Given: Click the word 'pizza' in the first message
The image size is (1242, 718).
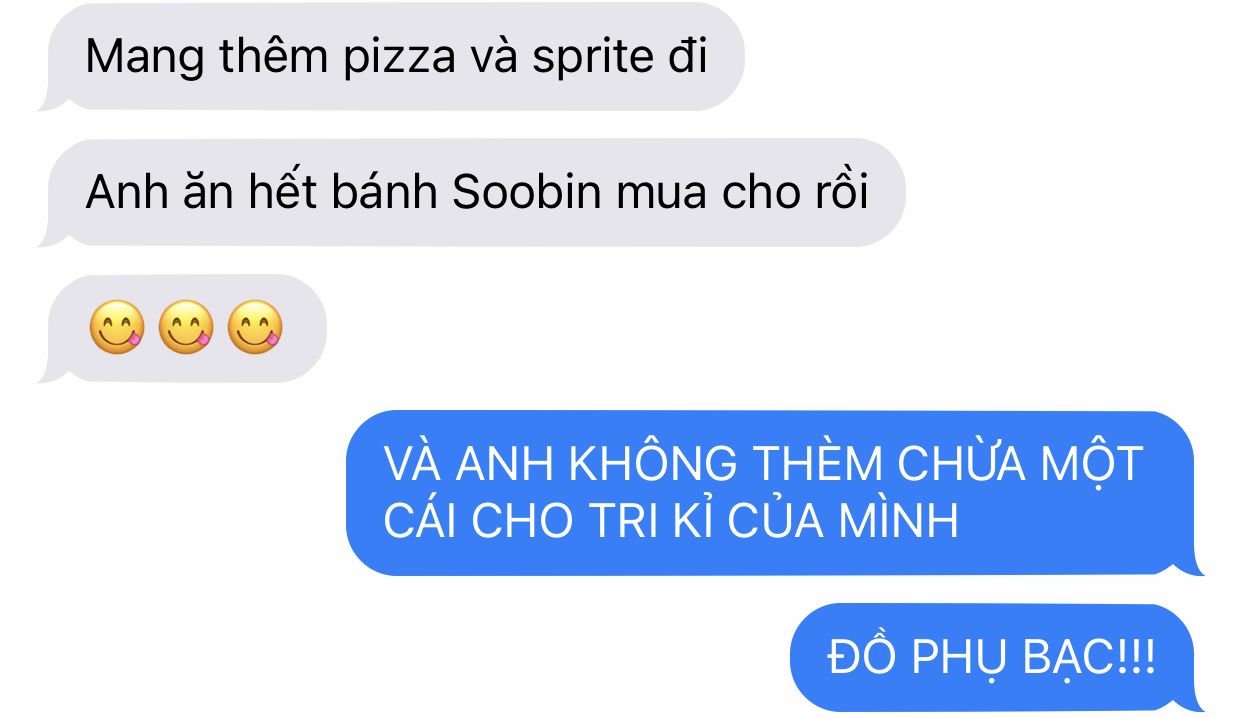Looking at the screenshot, I should [x=398, y=59].
